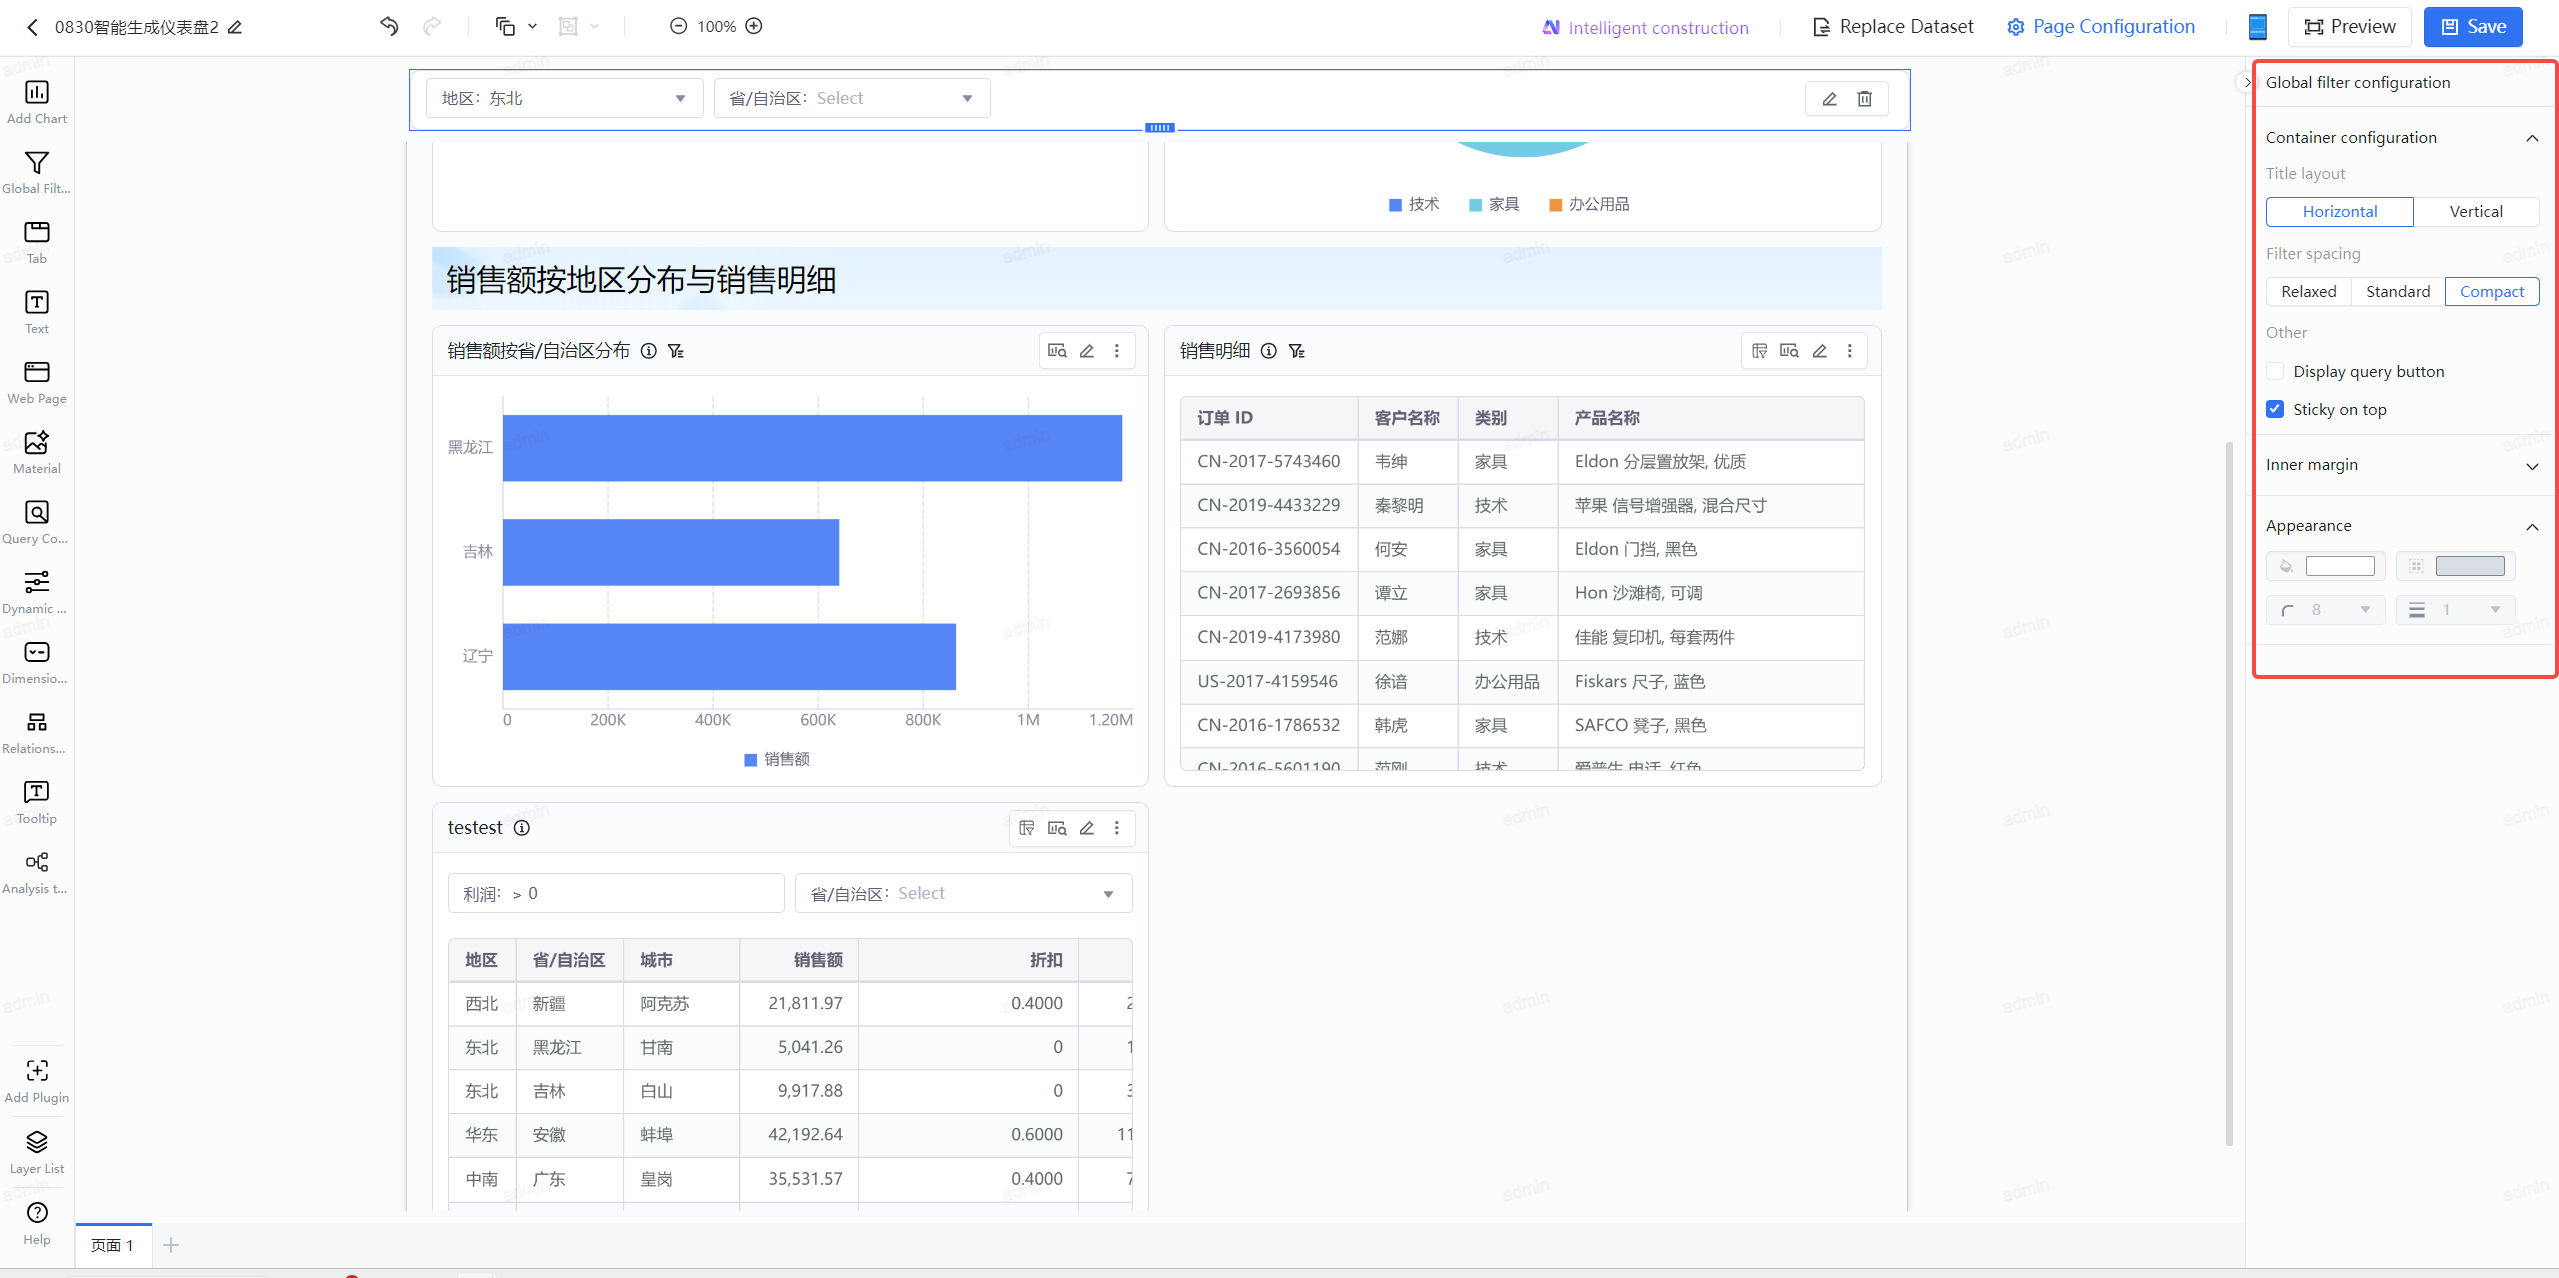The height and width of the screenshot is (1278, 2559).
Task: Open Add Plugin
Action: tap(37, 1081)
